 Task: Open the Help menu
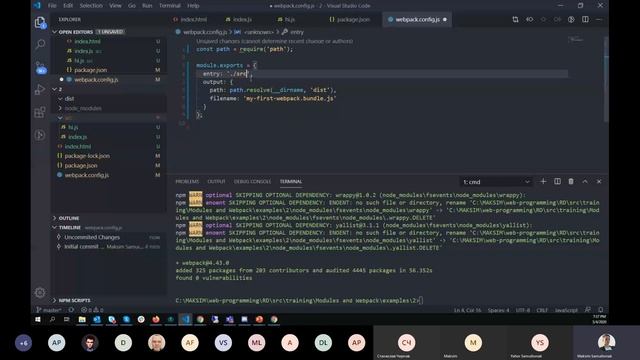[193, 6]
